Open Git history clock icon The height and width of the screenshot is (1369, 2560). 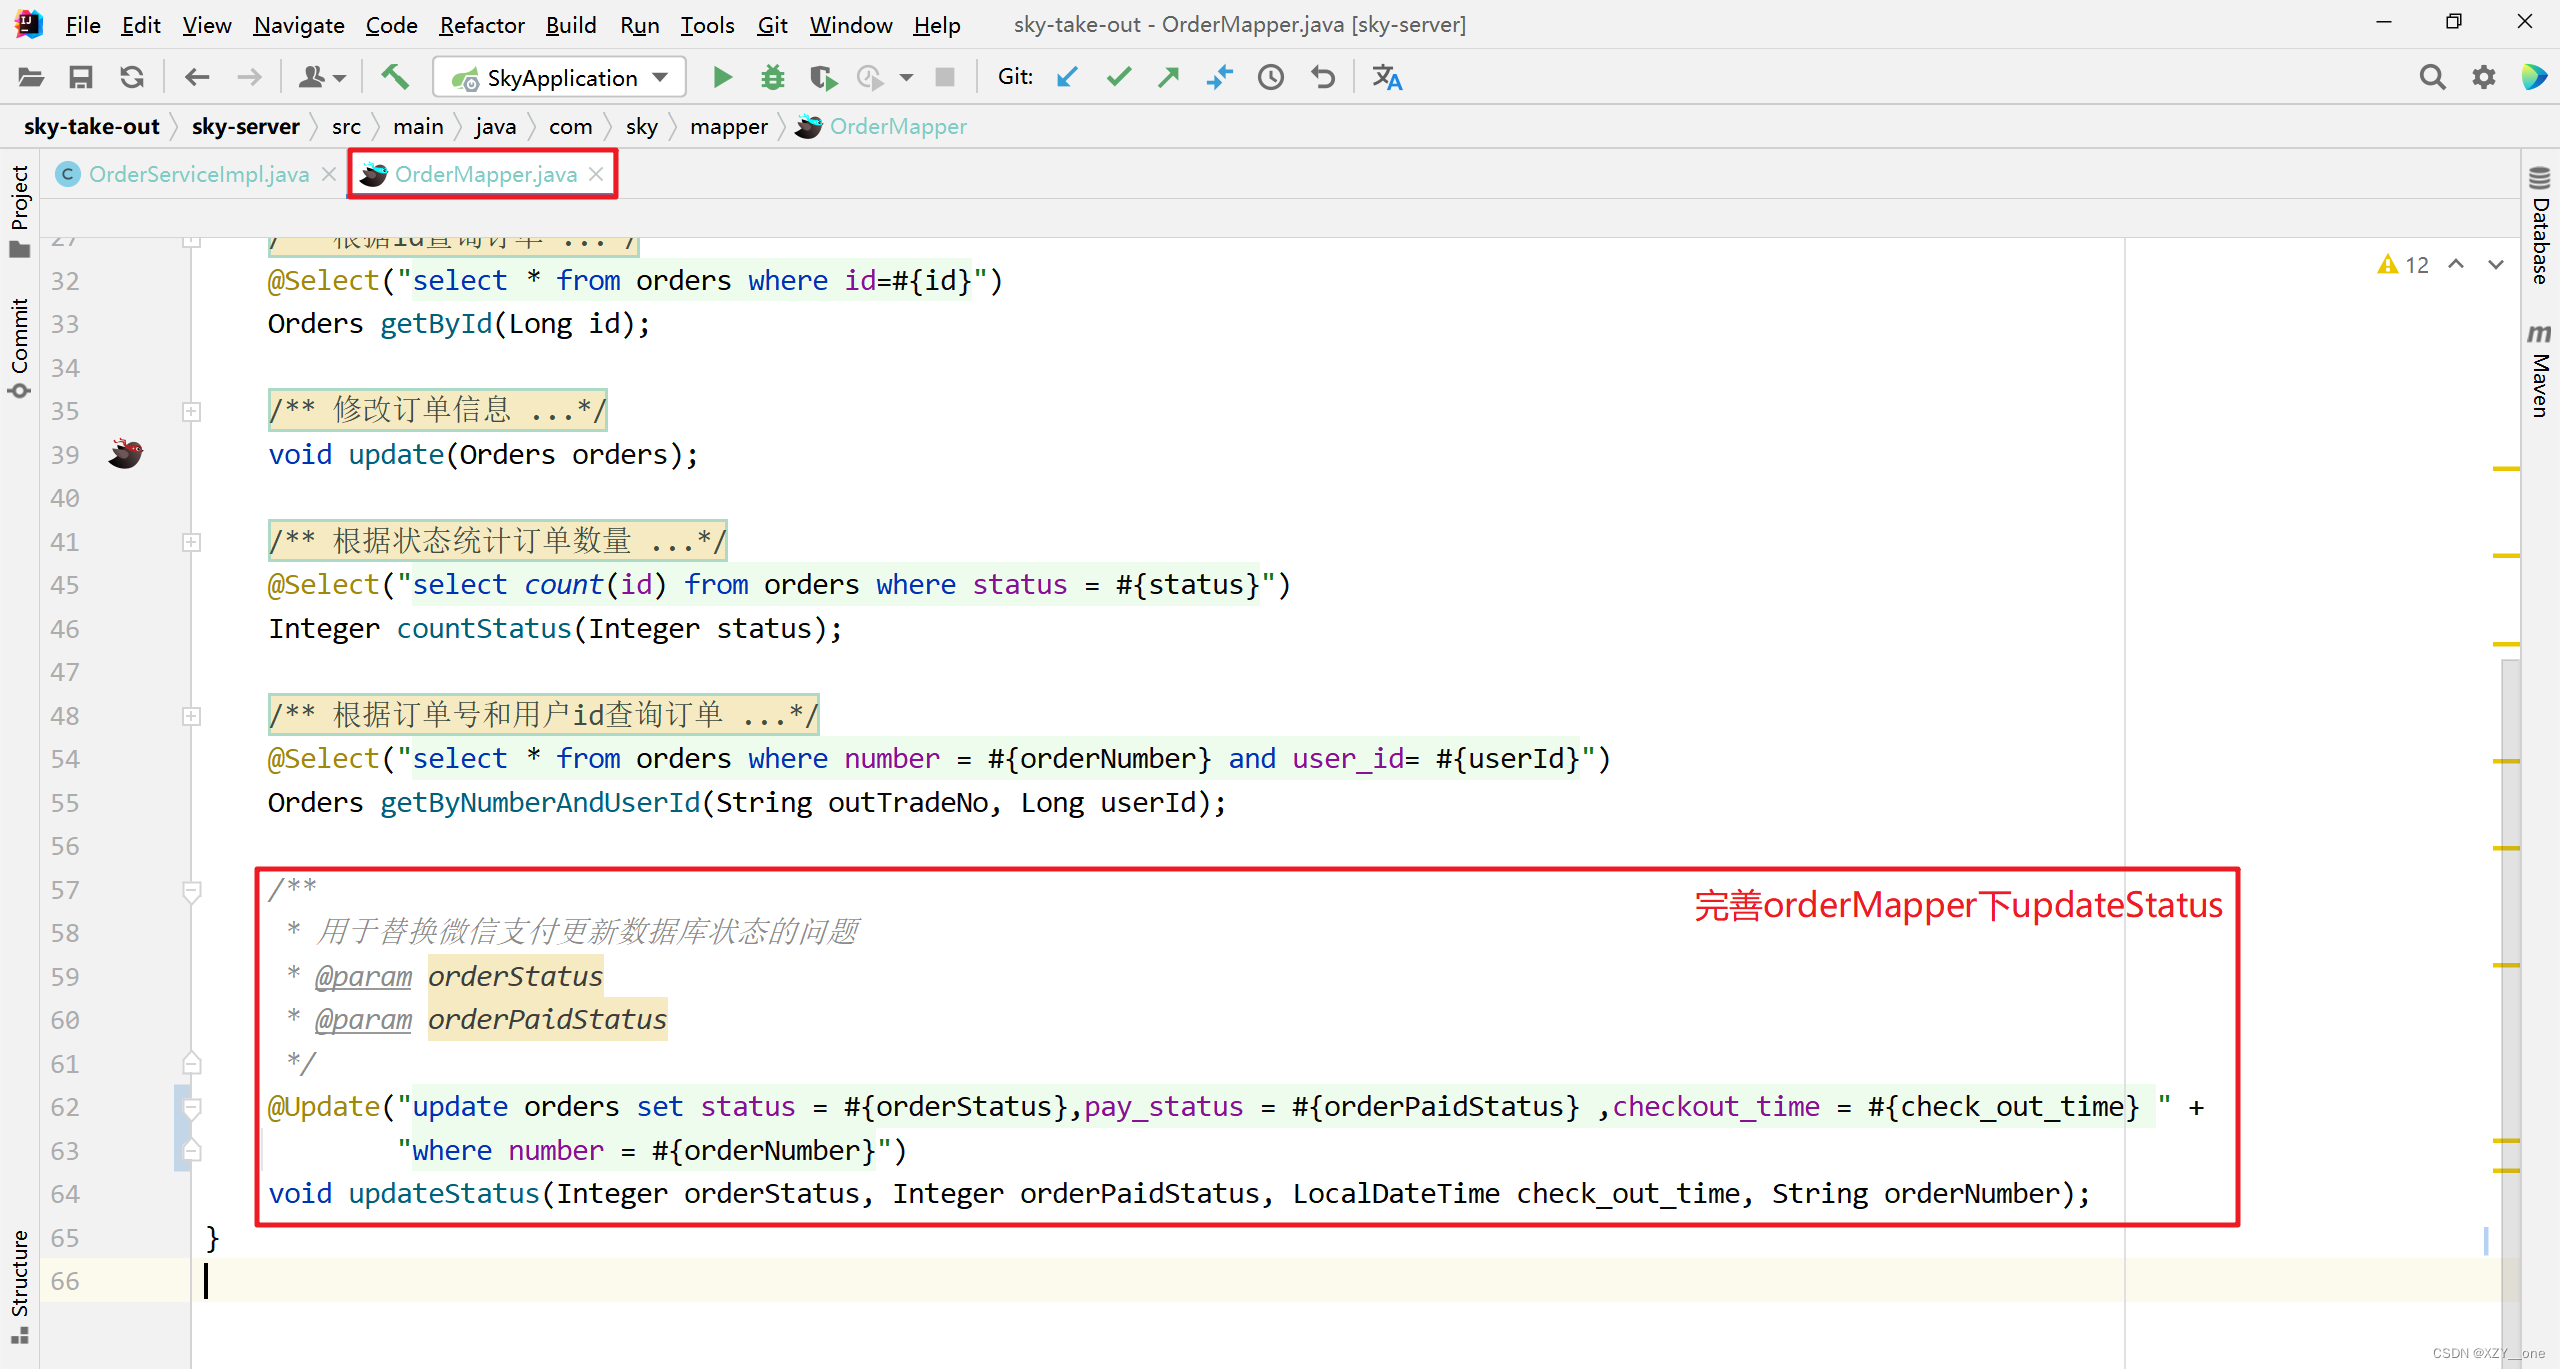(1270, 77)
